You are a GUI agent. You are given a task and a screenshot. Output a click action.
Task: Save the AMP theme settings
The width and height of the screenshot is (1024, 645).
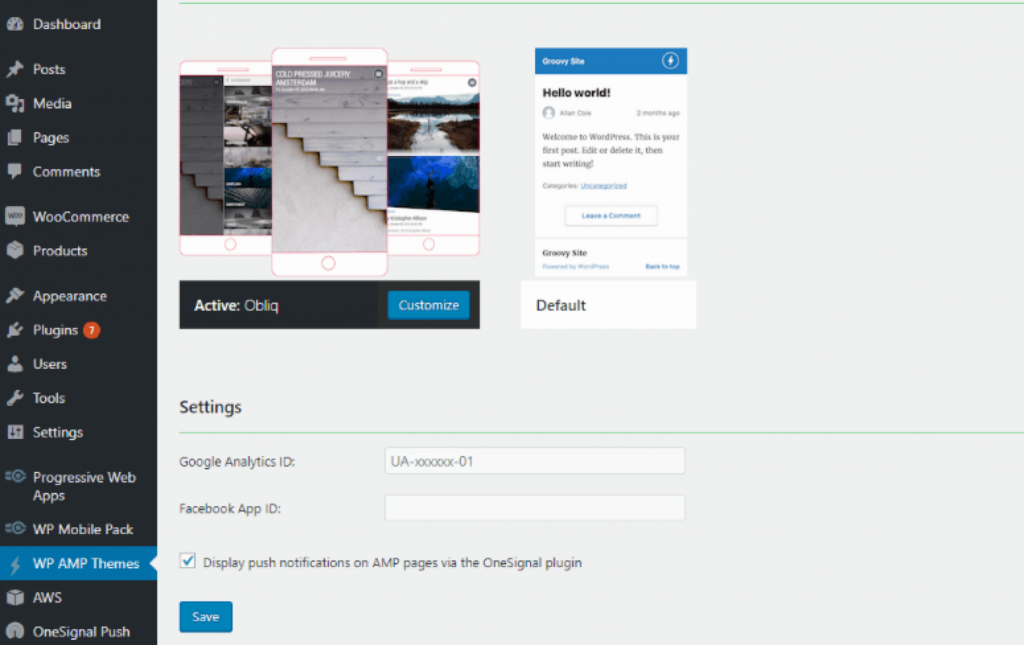(206, 616)
